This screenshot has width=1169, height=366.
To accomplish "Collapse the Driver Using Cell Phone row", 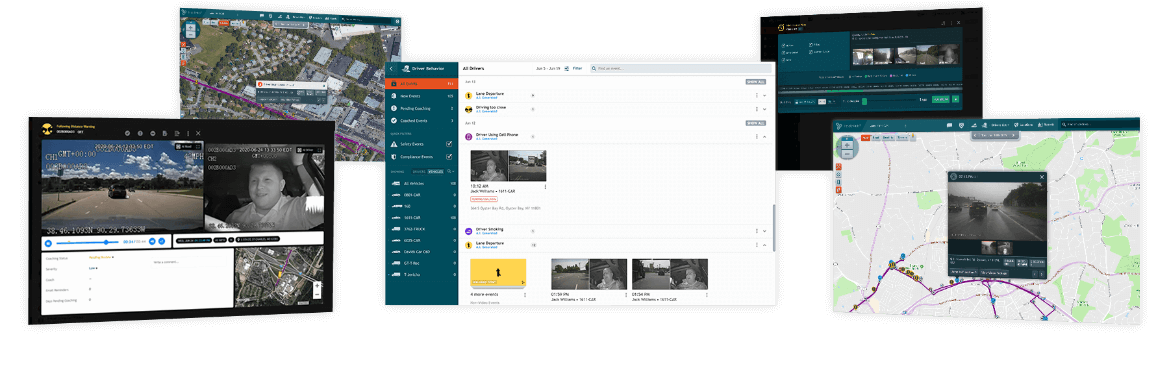I will click(x=765, y=136).
